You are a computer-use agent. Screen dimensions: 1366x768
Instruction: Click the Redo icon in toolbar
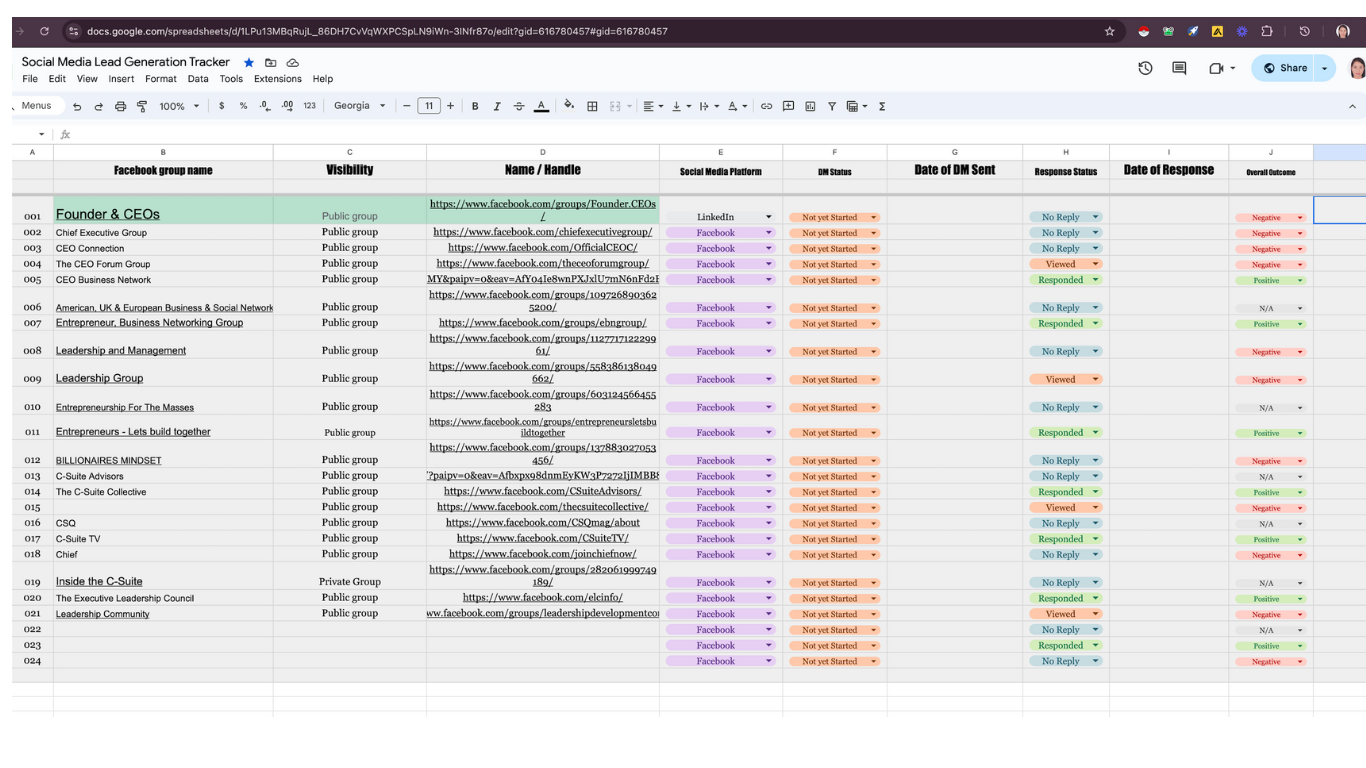coord(98,106)
